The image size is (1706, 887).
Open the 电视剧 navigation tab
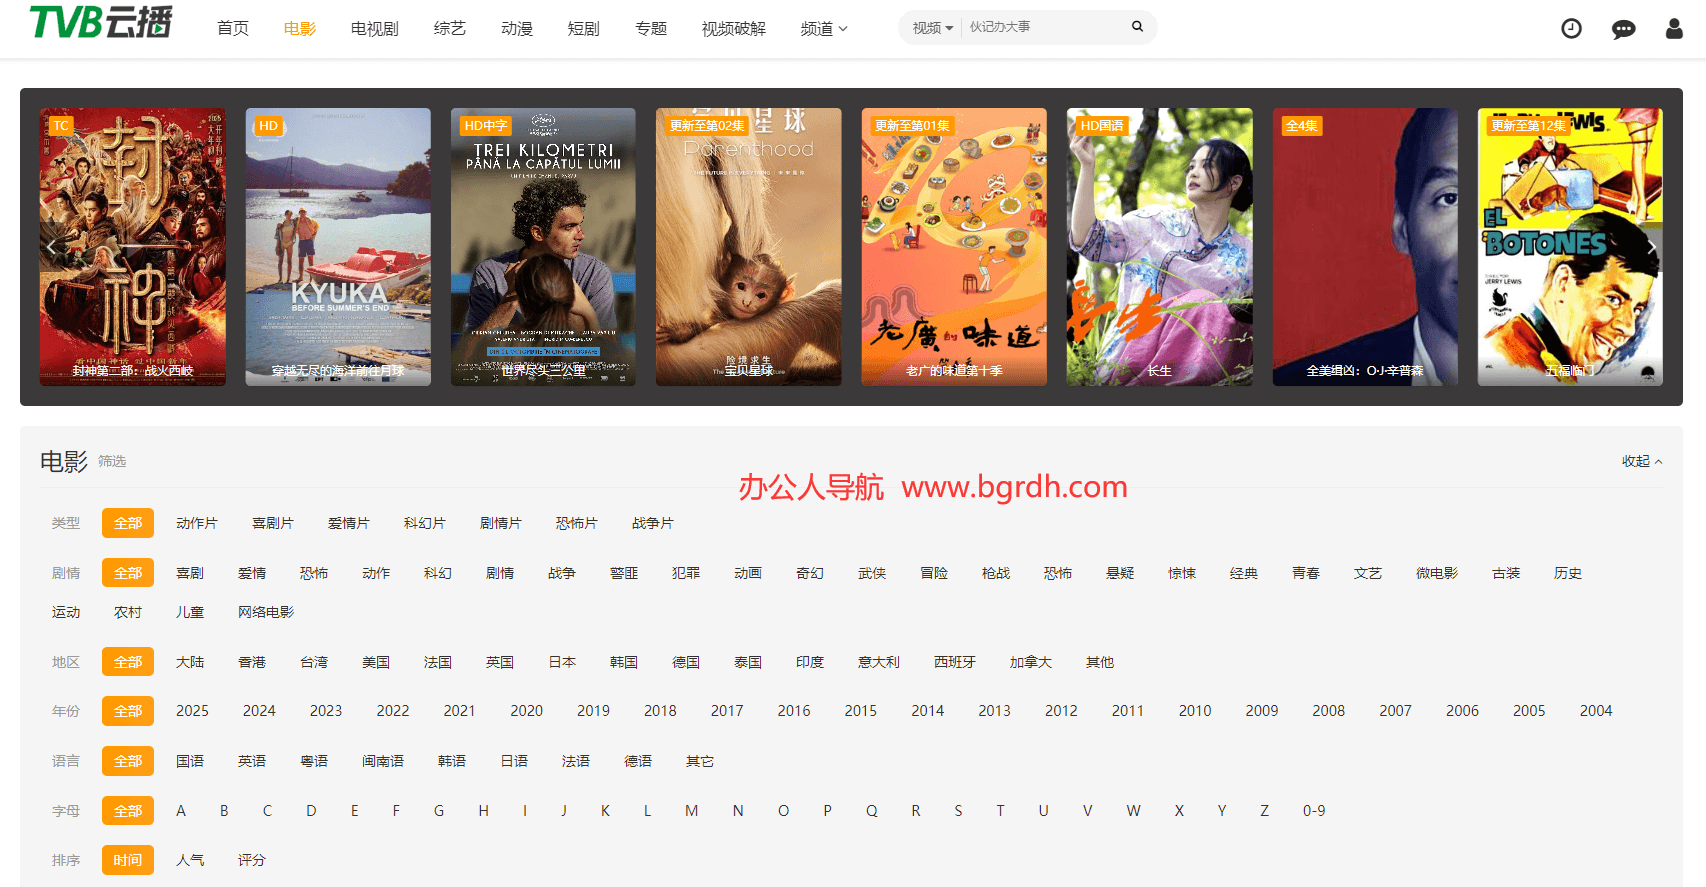(x=375, y=29)
